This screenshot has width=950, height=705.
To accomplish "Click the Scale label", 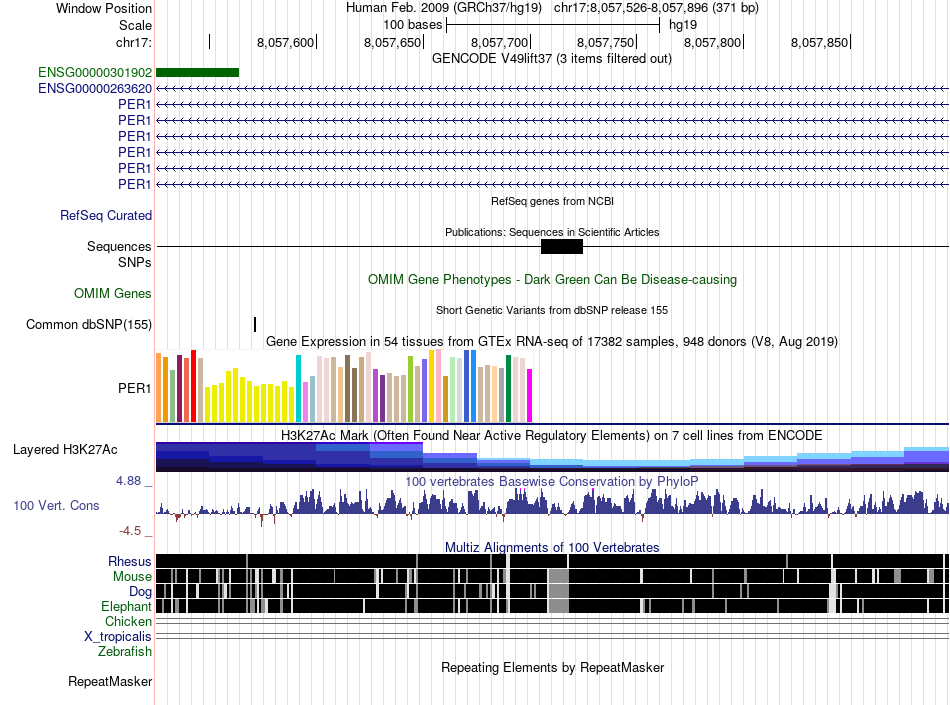I will (135, 25).
